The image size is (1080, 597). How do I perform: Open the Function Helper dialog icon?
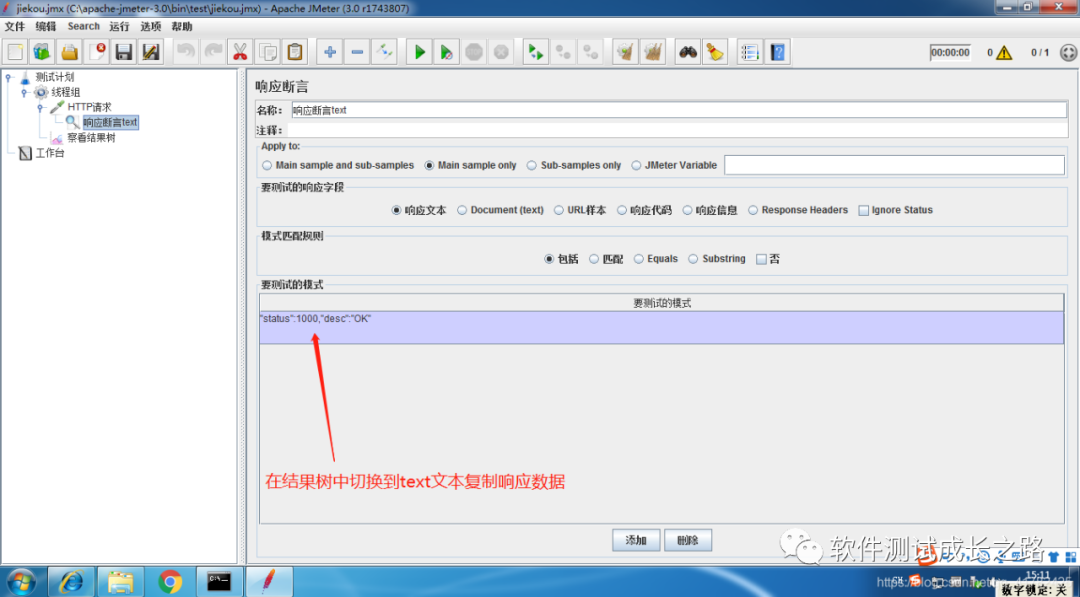[749, 52]
